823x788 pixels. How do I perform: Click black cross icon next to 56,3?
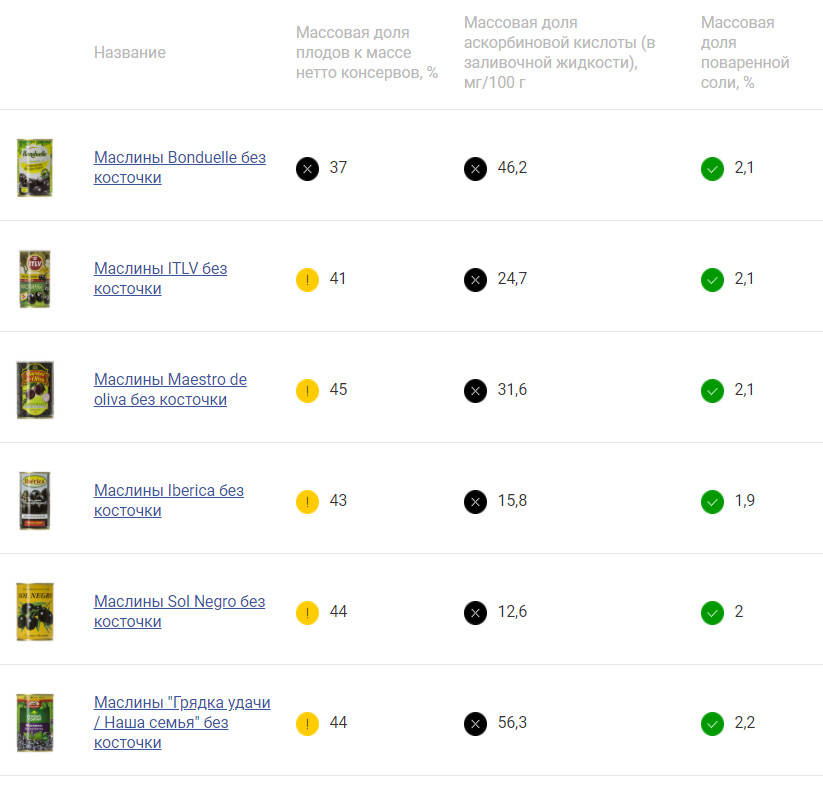(x=476, y=724)
